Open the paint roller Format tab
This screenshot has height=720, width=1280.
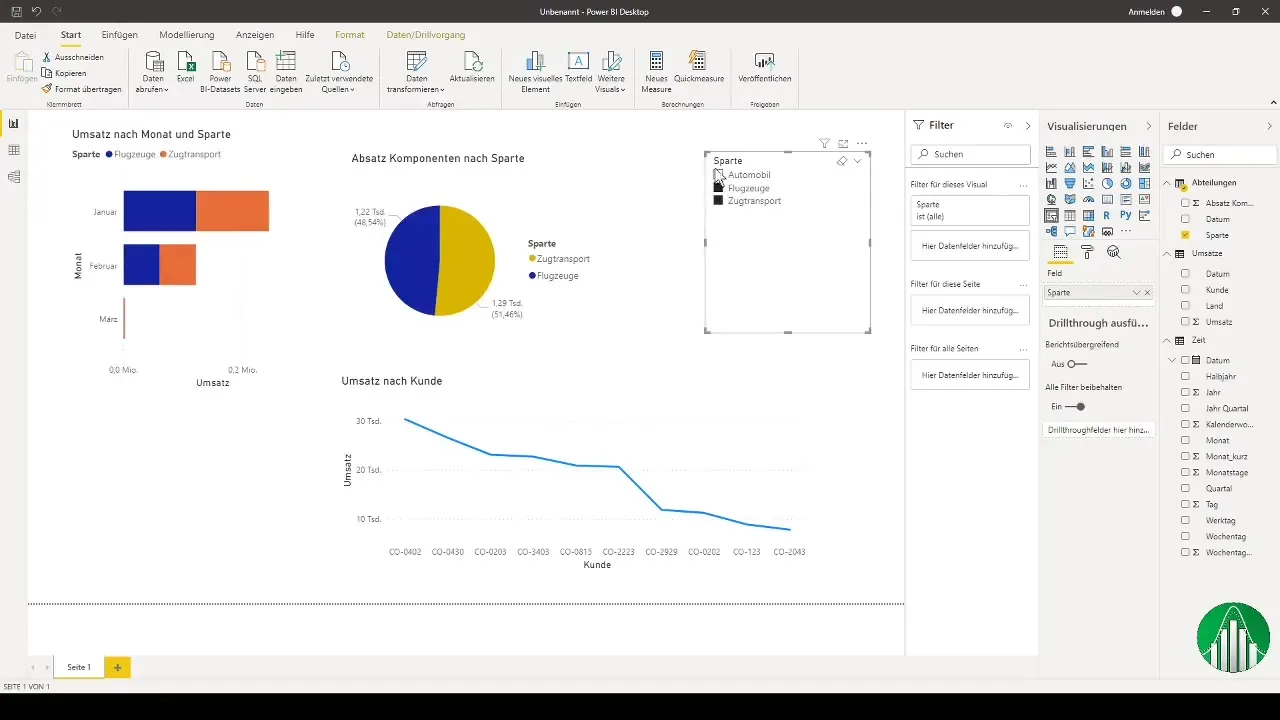tap(1088, 252)
